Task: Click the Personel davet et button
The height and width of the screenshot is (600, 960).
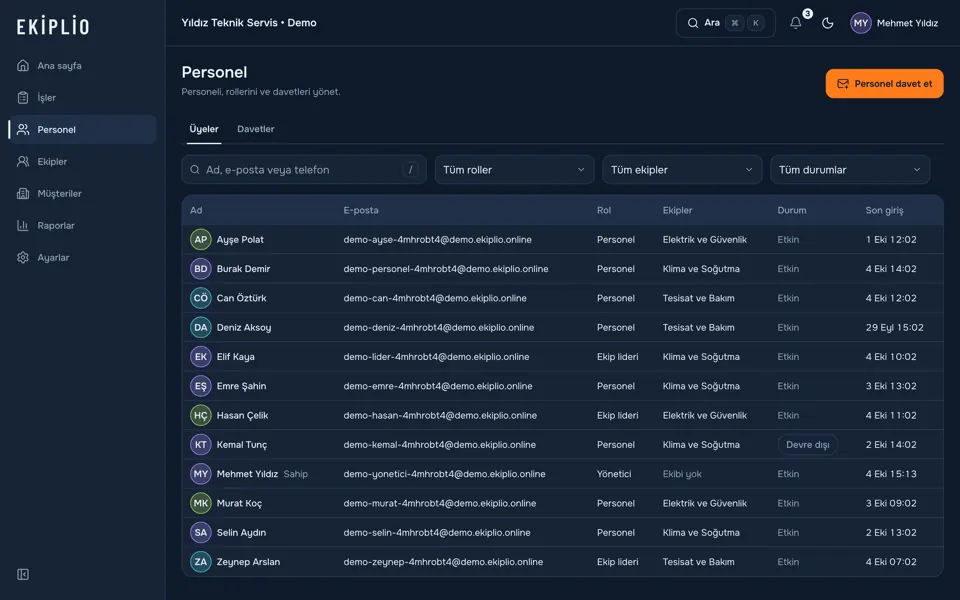Action: 884,84
